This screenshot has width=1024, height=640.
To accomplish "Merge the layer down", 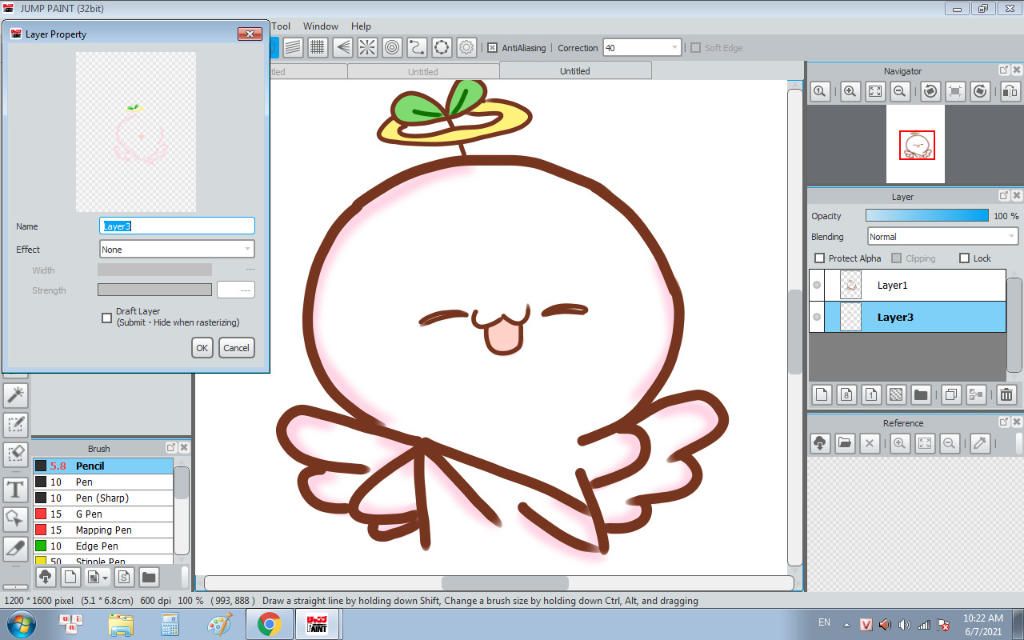I will [976, 394].
